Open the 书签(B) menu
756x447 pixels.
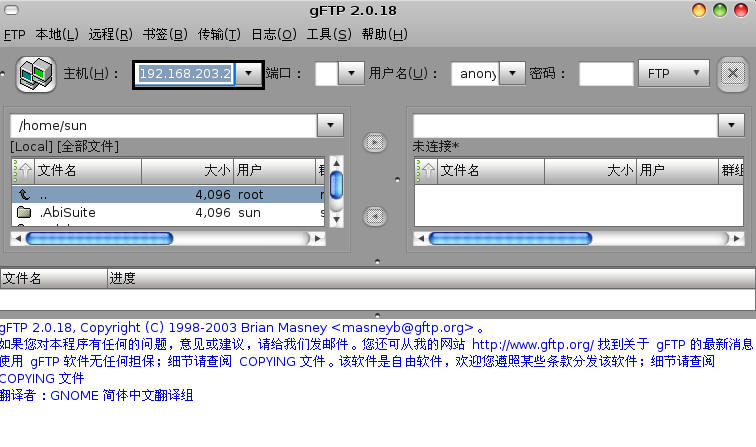(165, 35)
